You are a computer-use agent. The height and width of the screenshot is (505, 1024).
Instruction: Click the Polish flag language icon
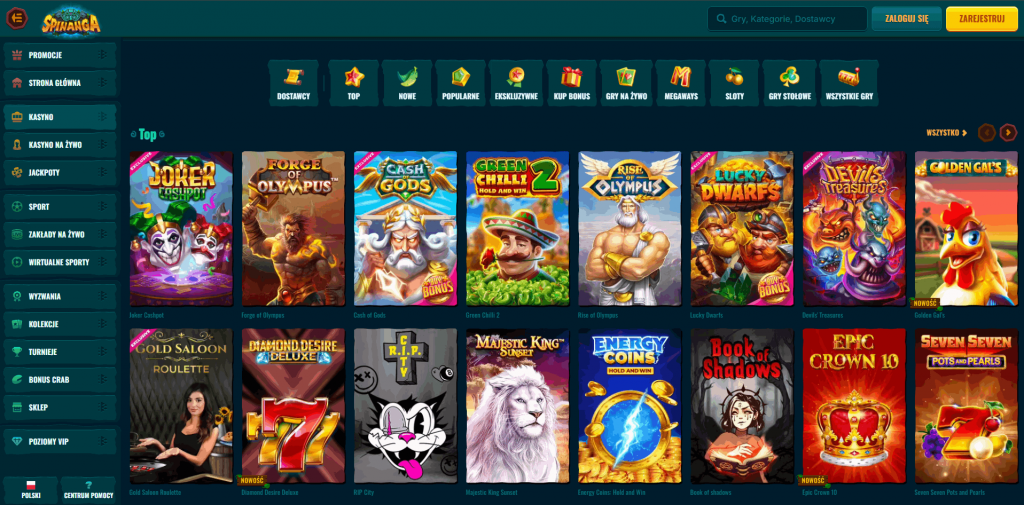(30, 484)
